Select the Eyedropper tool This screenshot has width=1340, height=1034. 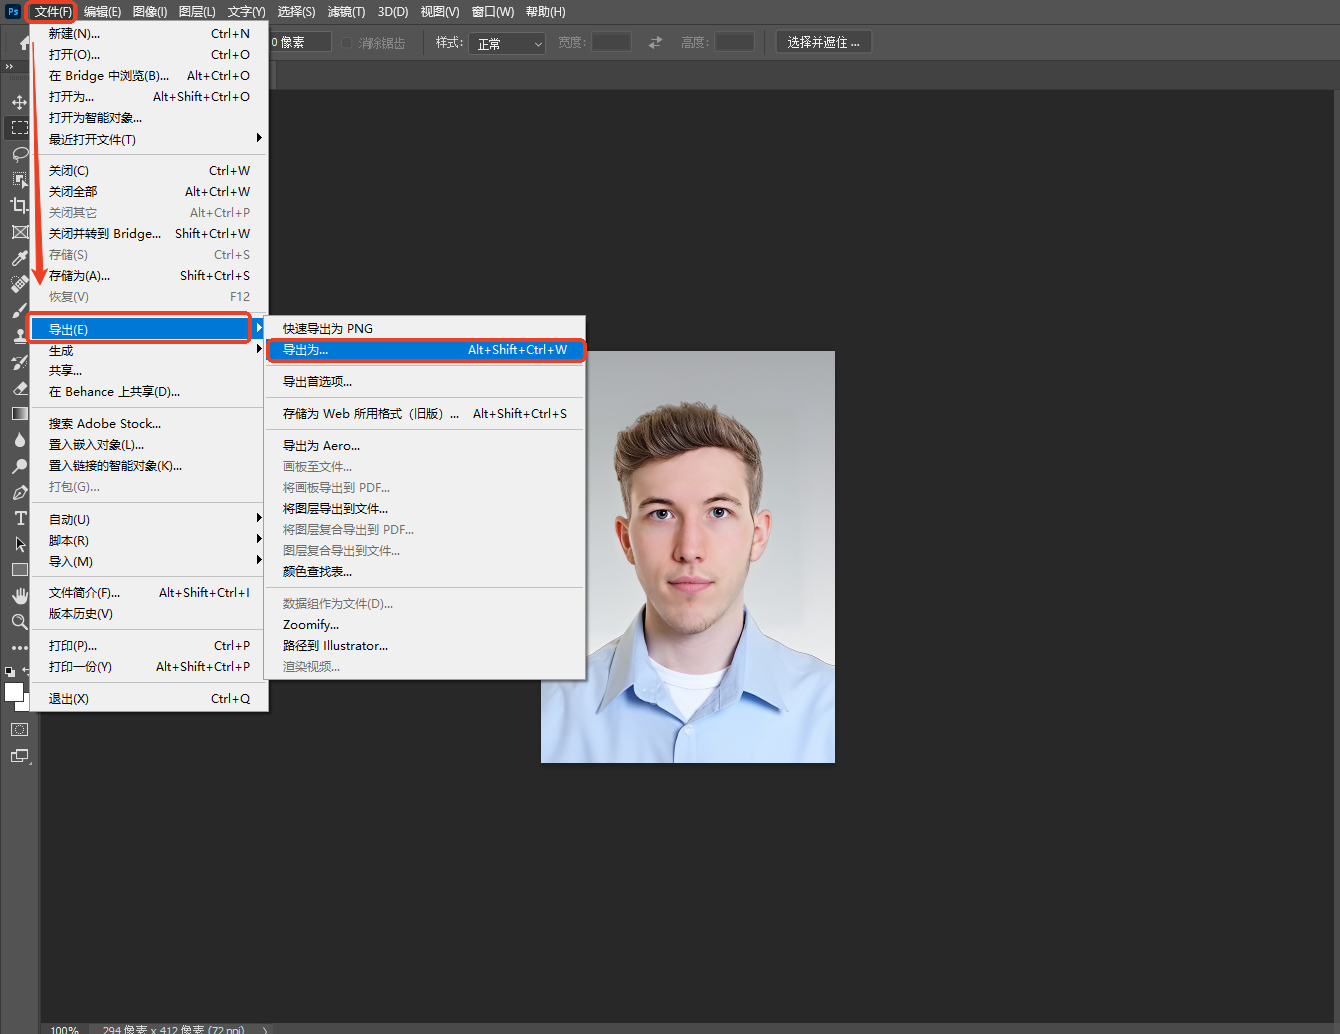19,258
